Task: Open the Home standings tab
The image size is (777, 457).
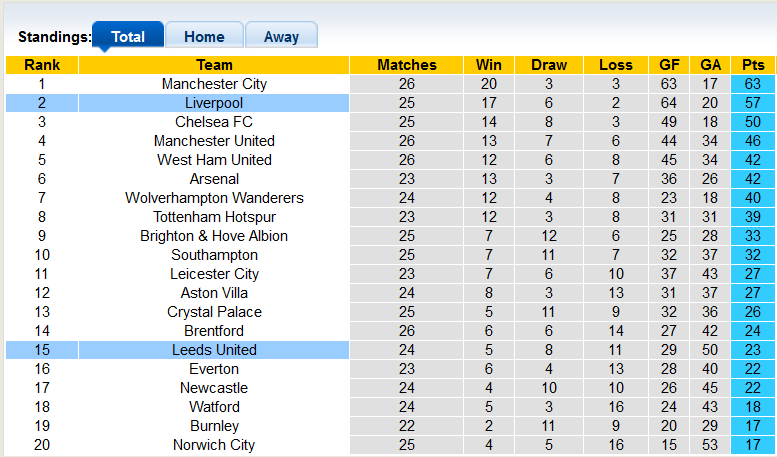Action: coord(204,37)
